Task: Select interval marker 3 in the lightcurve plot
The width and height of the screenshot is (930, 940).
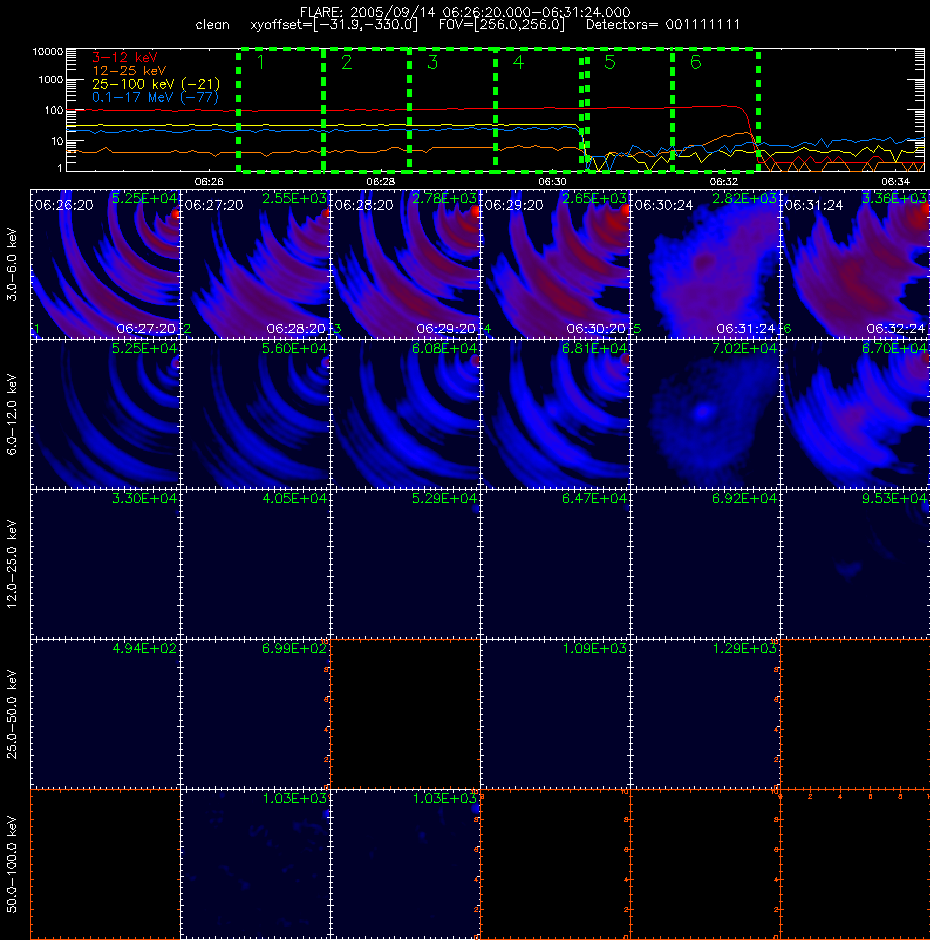Action: point(433,62)
